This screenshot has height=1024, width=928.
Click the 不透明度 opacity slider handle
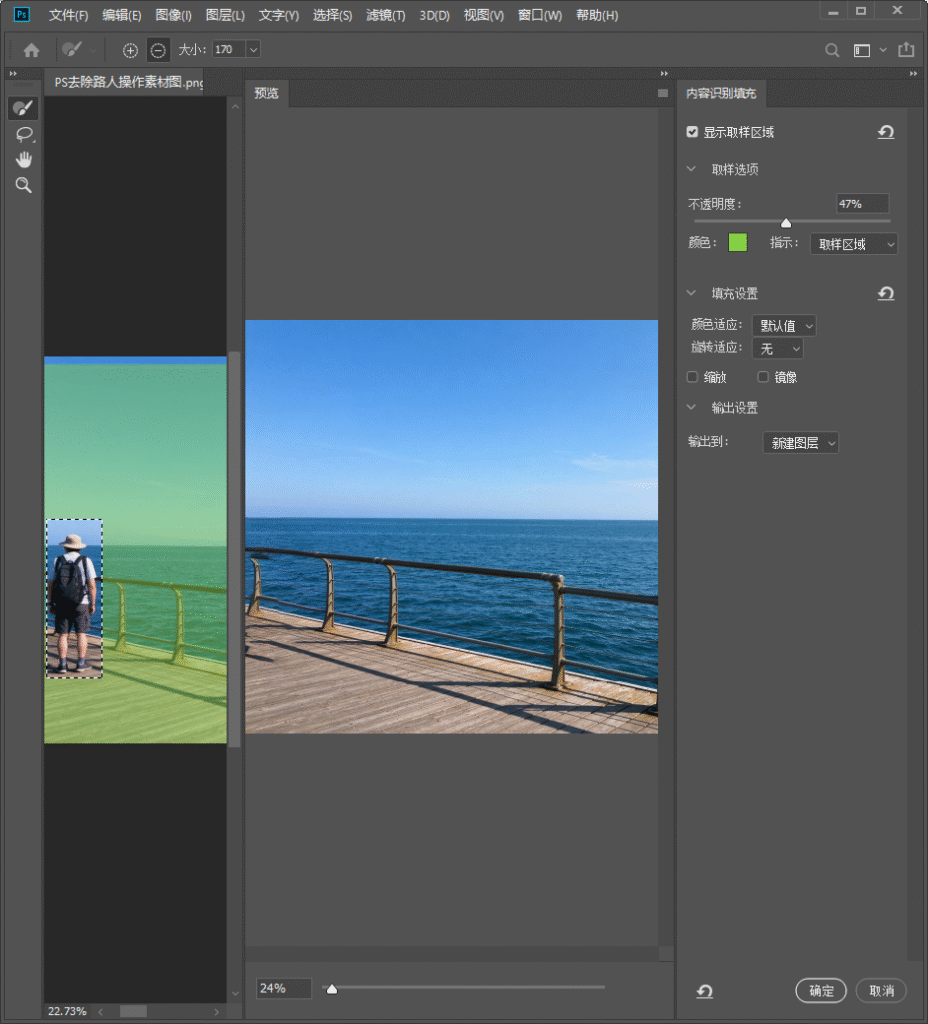786,223
